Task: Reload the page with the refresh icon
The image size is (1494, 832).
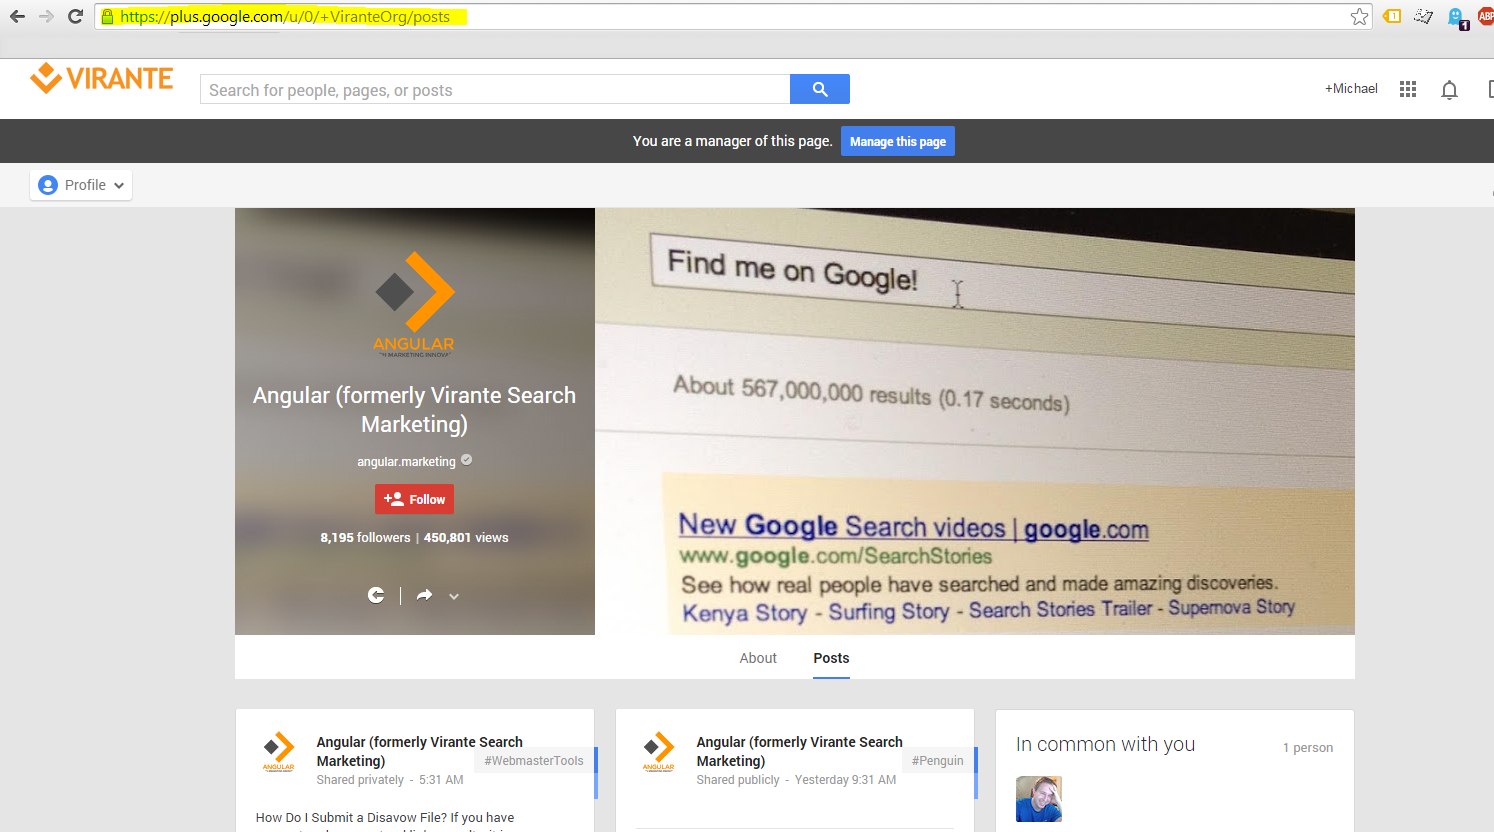Action: 75,16
